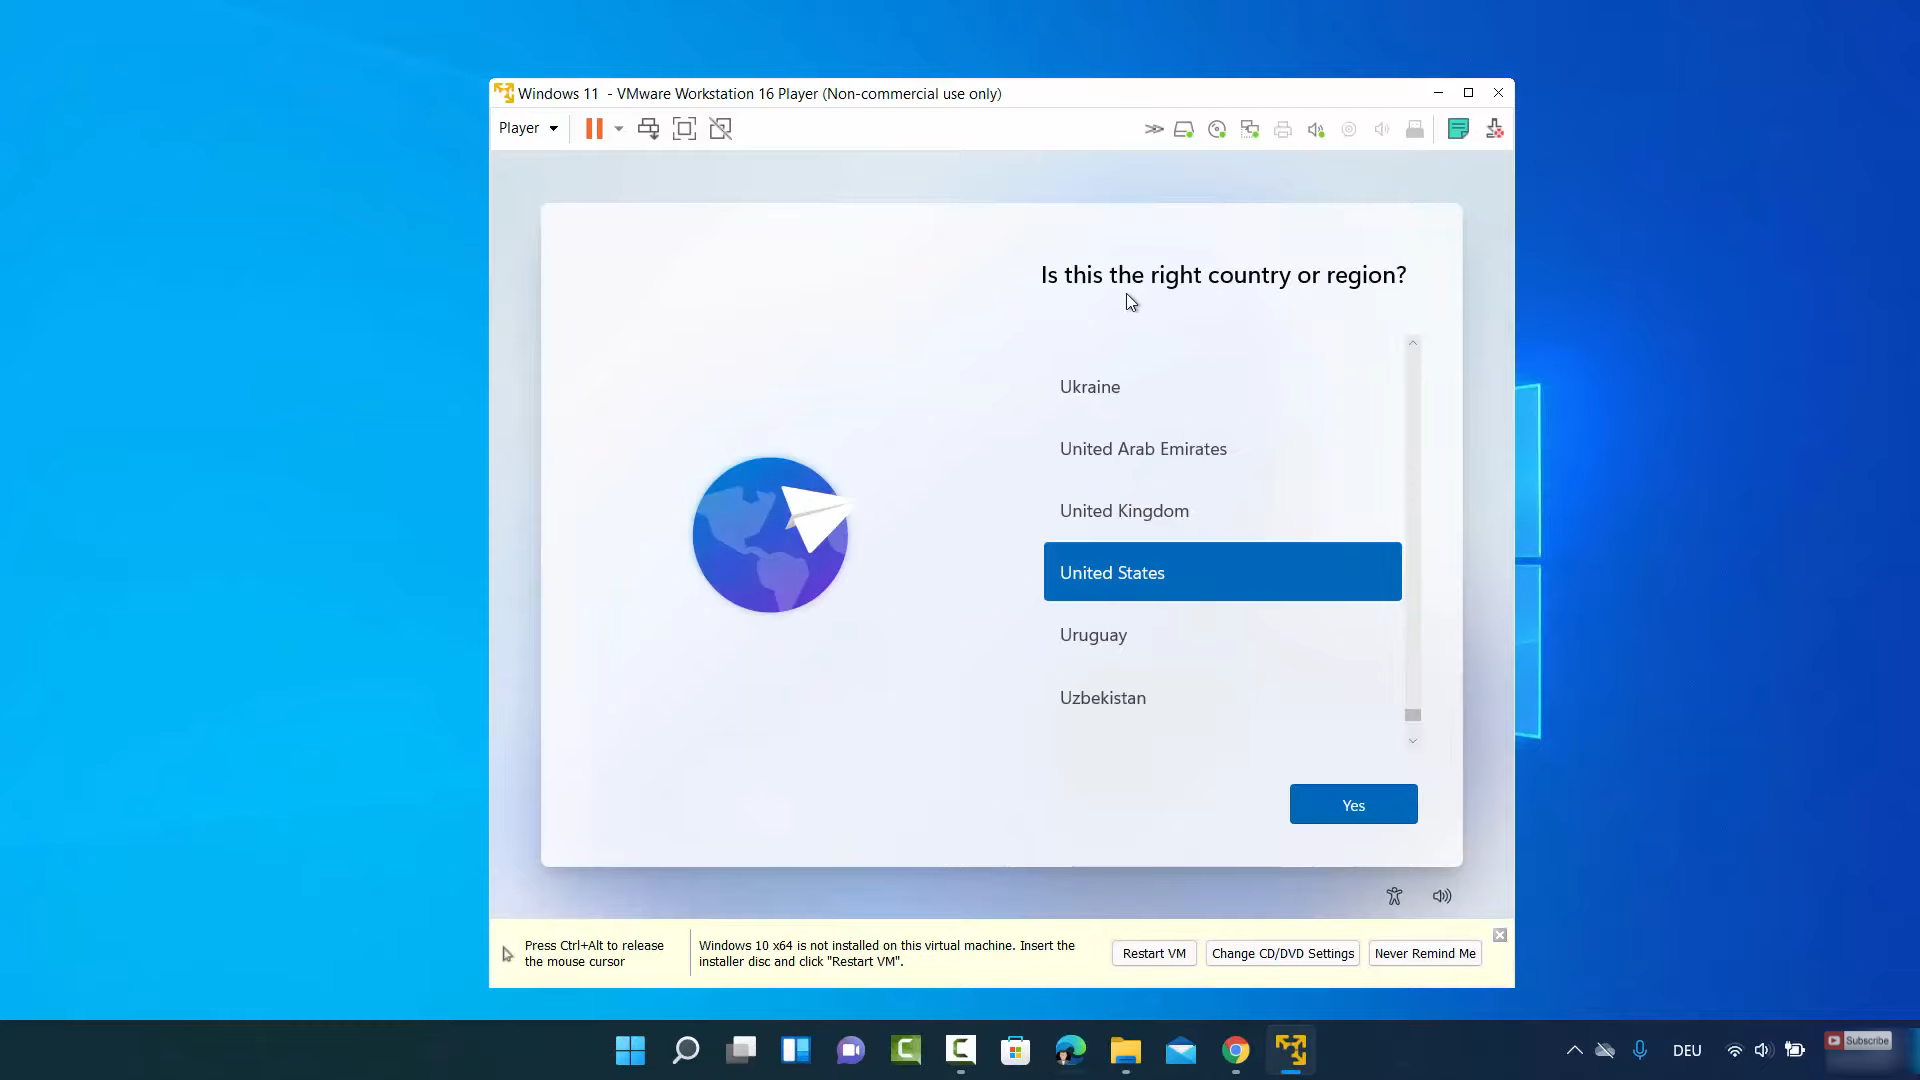Click the sound card device icon
1920x1080 pixels.
pyautogui.click(x=1315, y=129)
